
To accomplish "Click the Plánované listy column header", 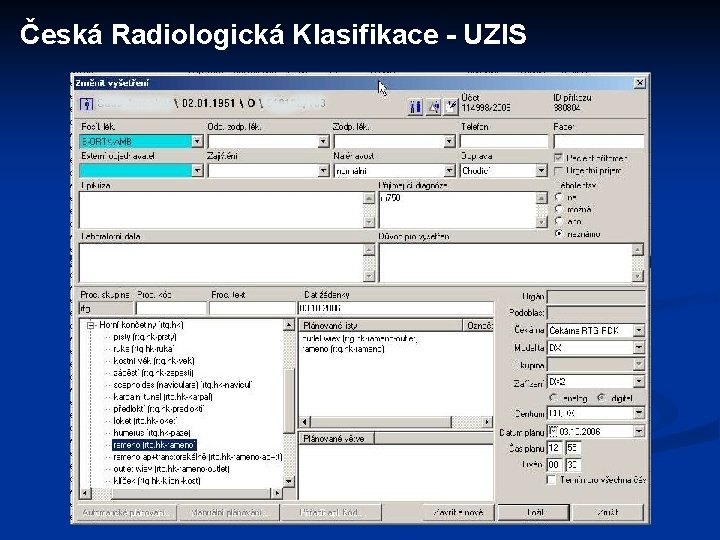I will coord(381,326).
